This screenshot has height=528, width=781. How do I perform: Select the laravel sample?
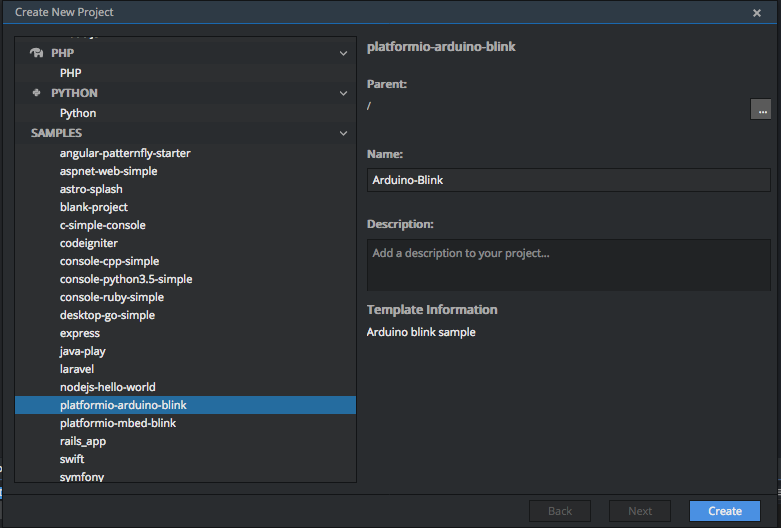[x=185, y=369]
